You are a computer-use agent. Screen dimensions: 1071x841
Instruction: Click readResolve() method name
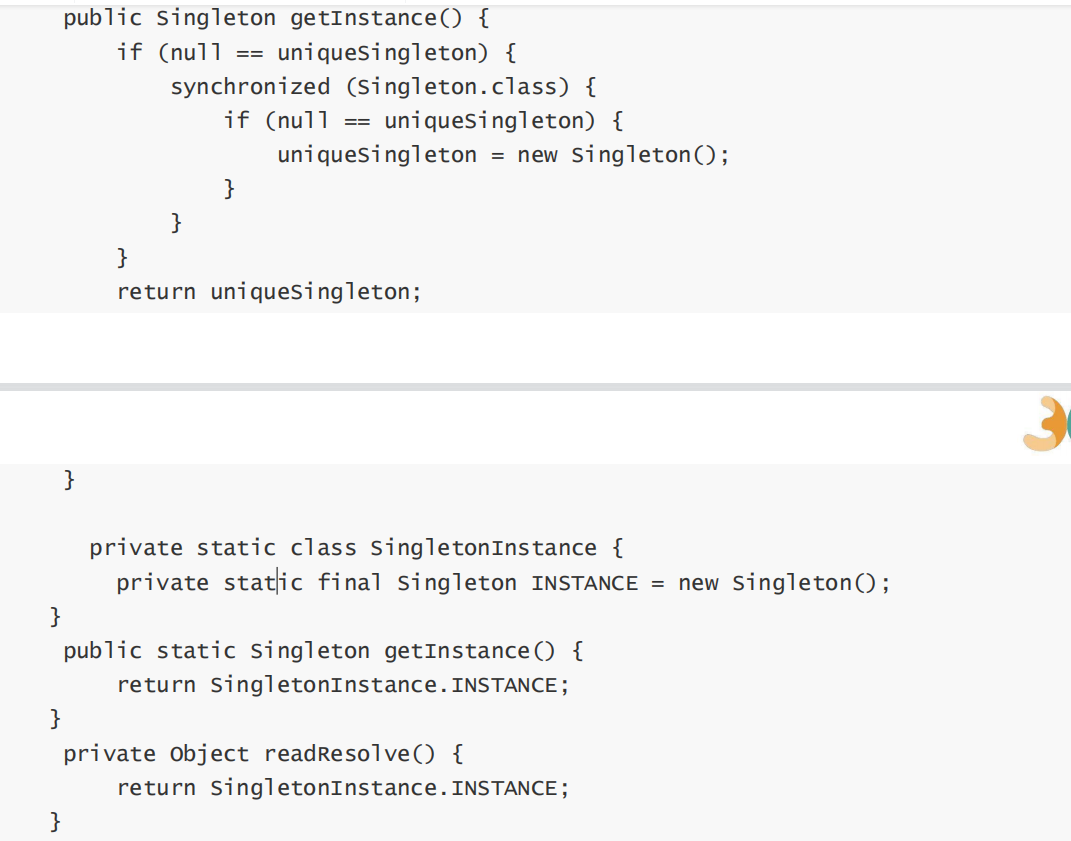point(349,754)
